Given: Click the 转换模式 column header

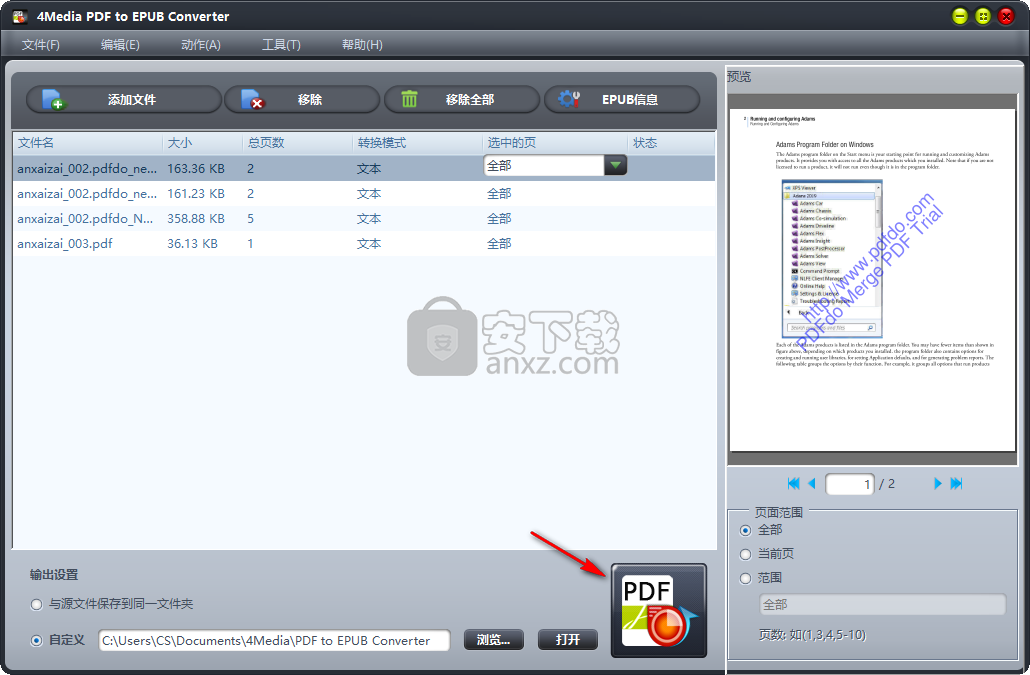Looking at the screenshot, I should (x=418, y=142).
